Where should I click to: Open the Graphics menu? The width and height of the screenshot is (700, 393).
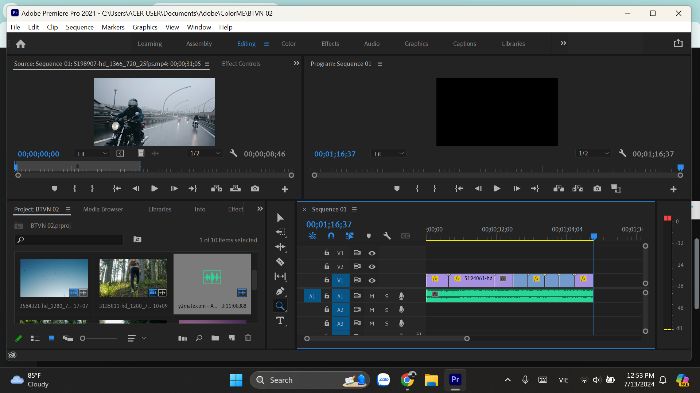point(145,27)
